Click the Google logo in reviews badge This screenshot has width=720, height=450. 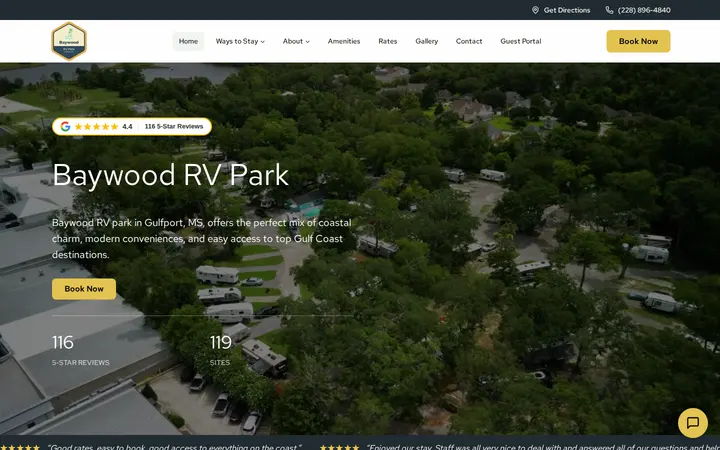[65, 127]
